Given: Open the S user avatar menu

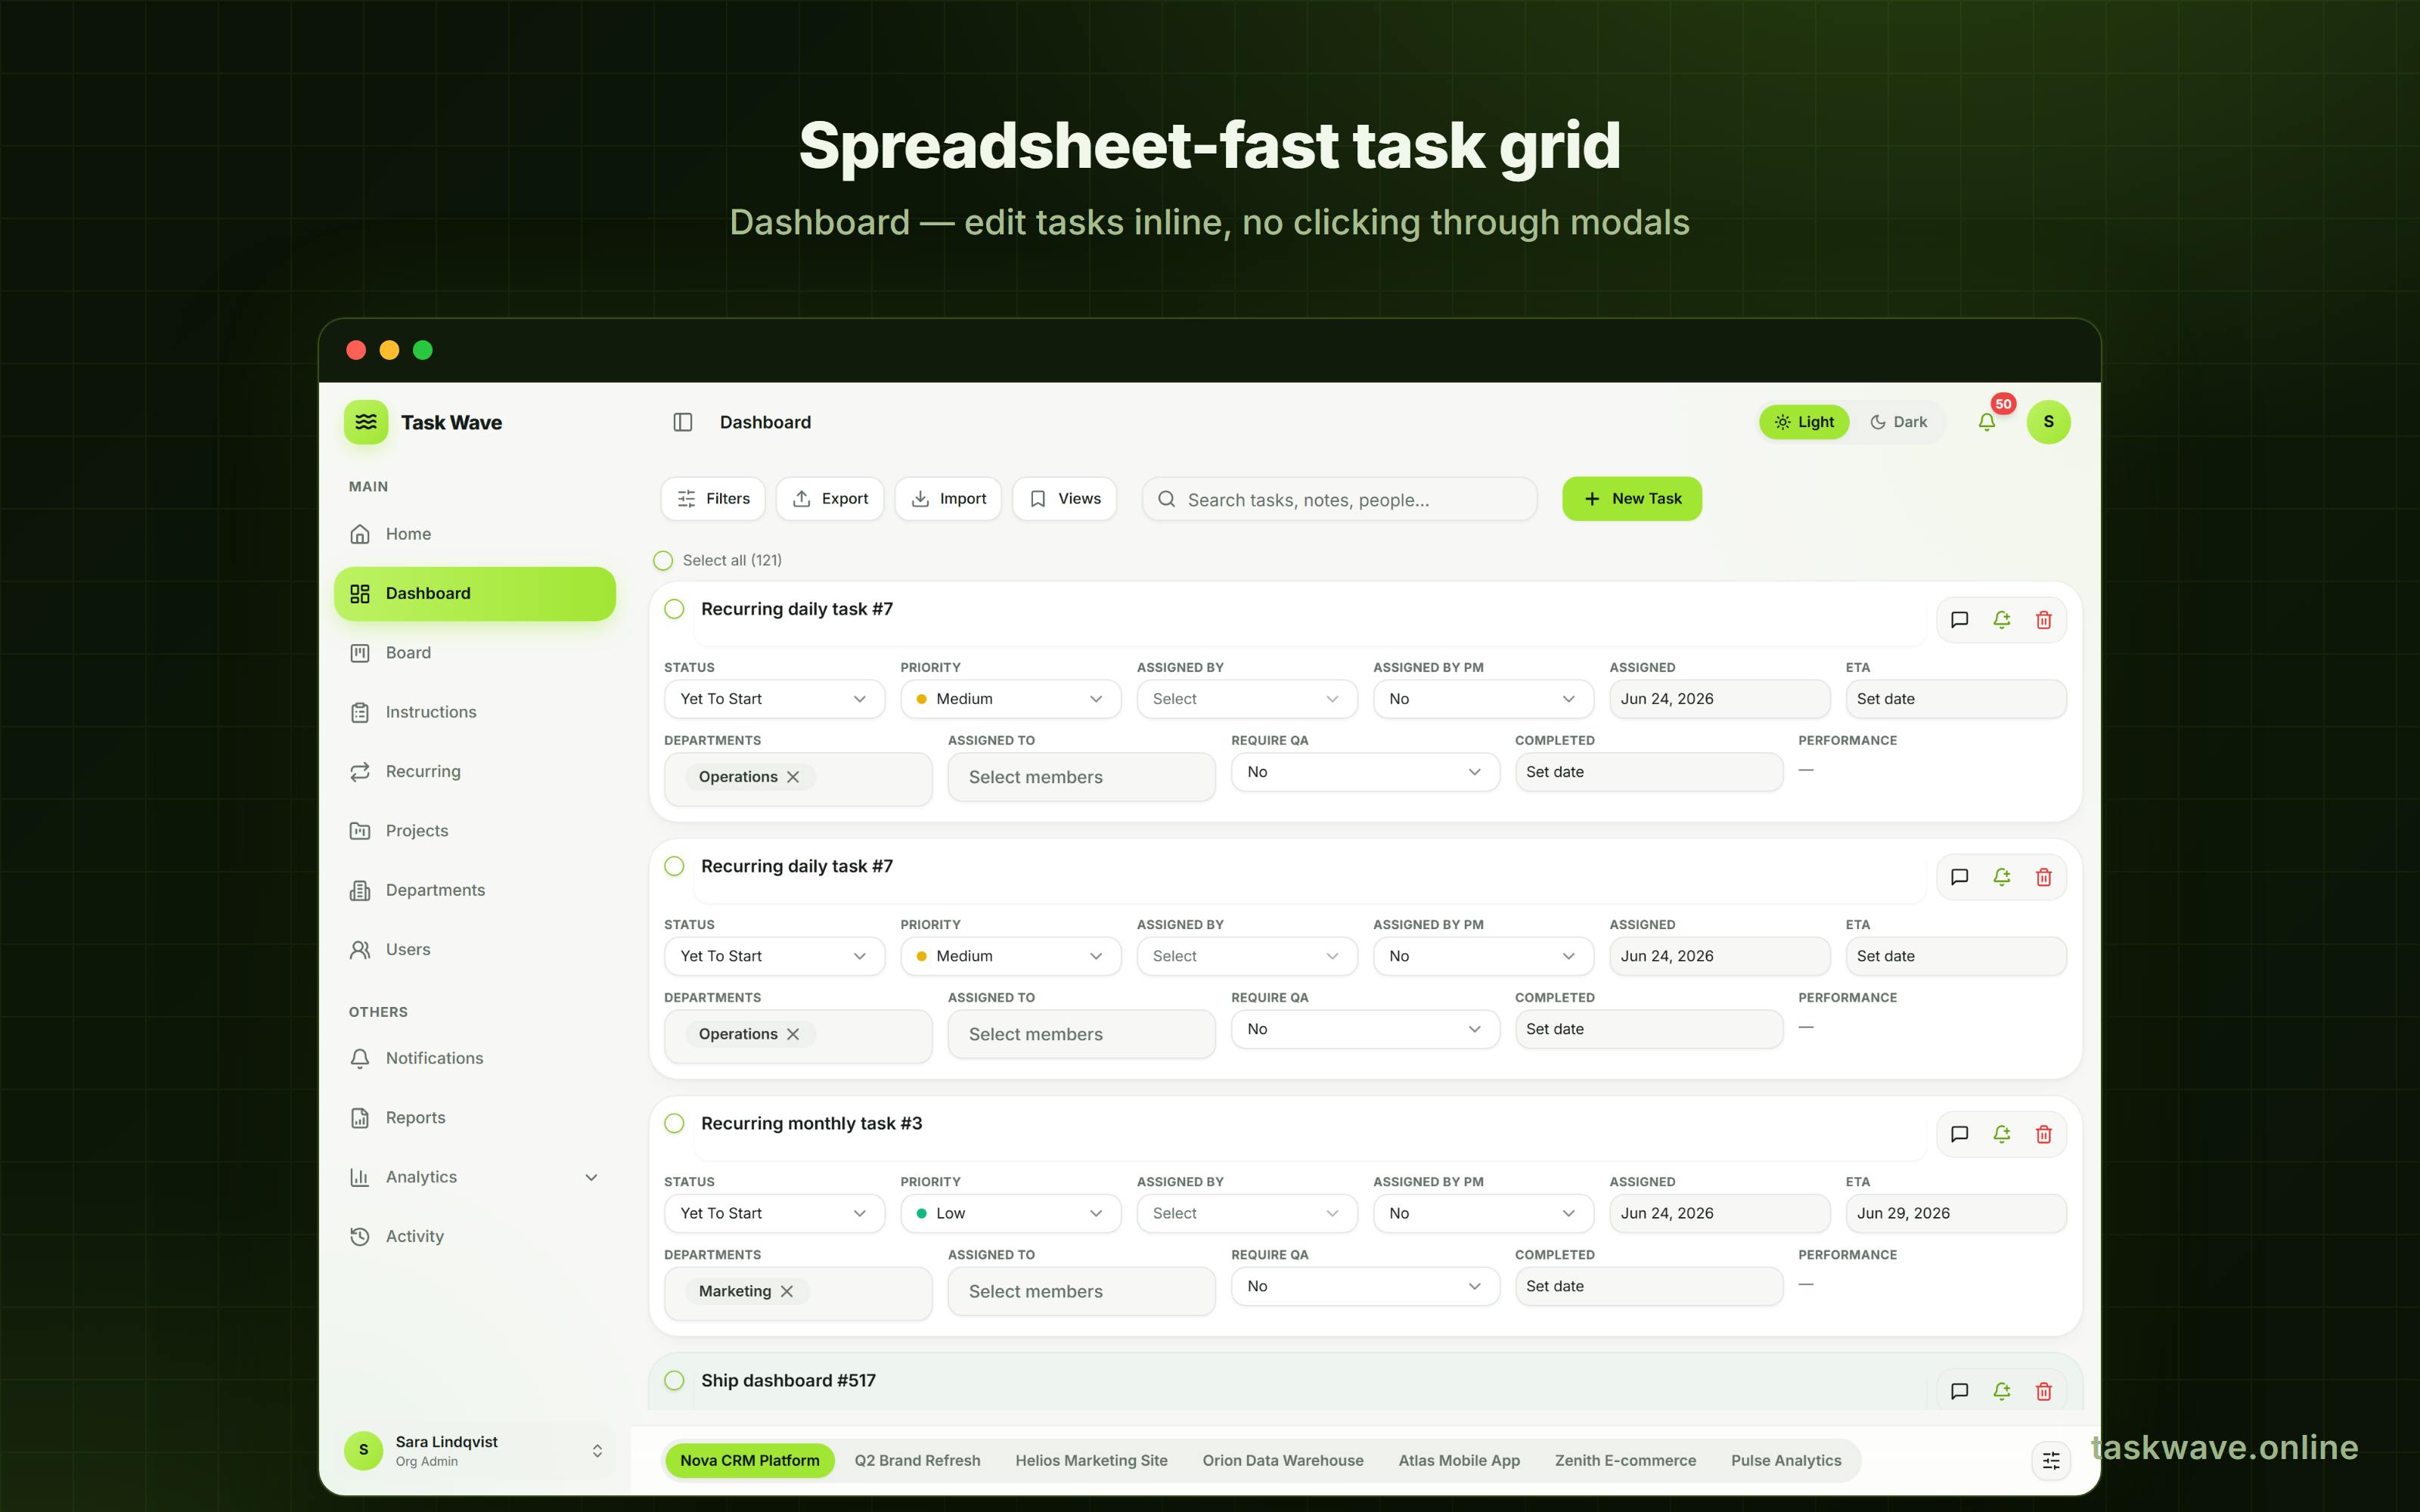Looking at the screenshot, I should pos(2048,422).
